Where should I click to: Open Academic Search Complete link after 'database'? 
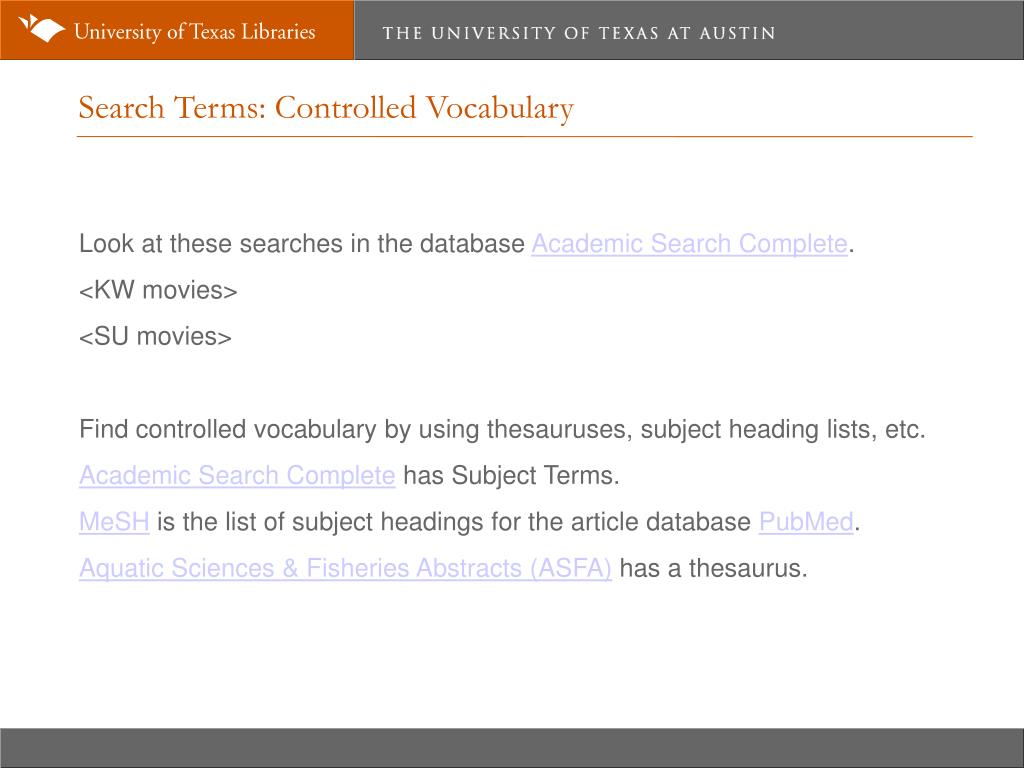point(689,244)
